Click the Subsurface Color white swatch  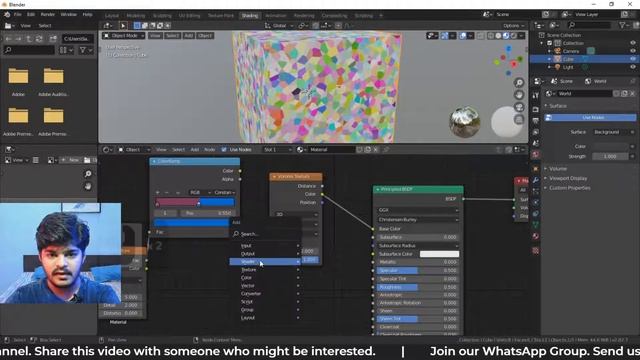click(439, 254)
